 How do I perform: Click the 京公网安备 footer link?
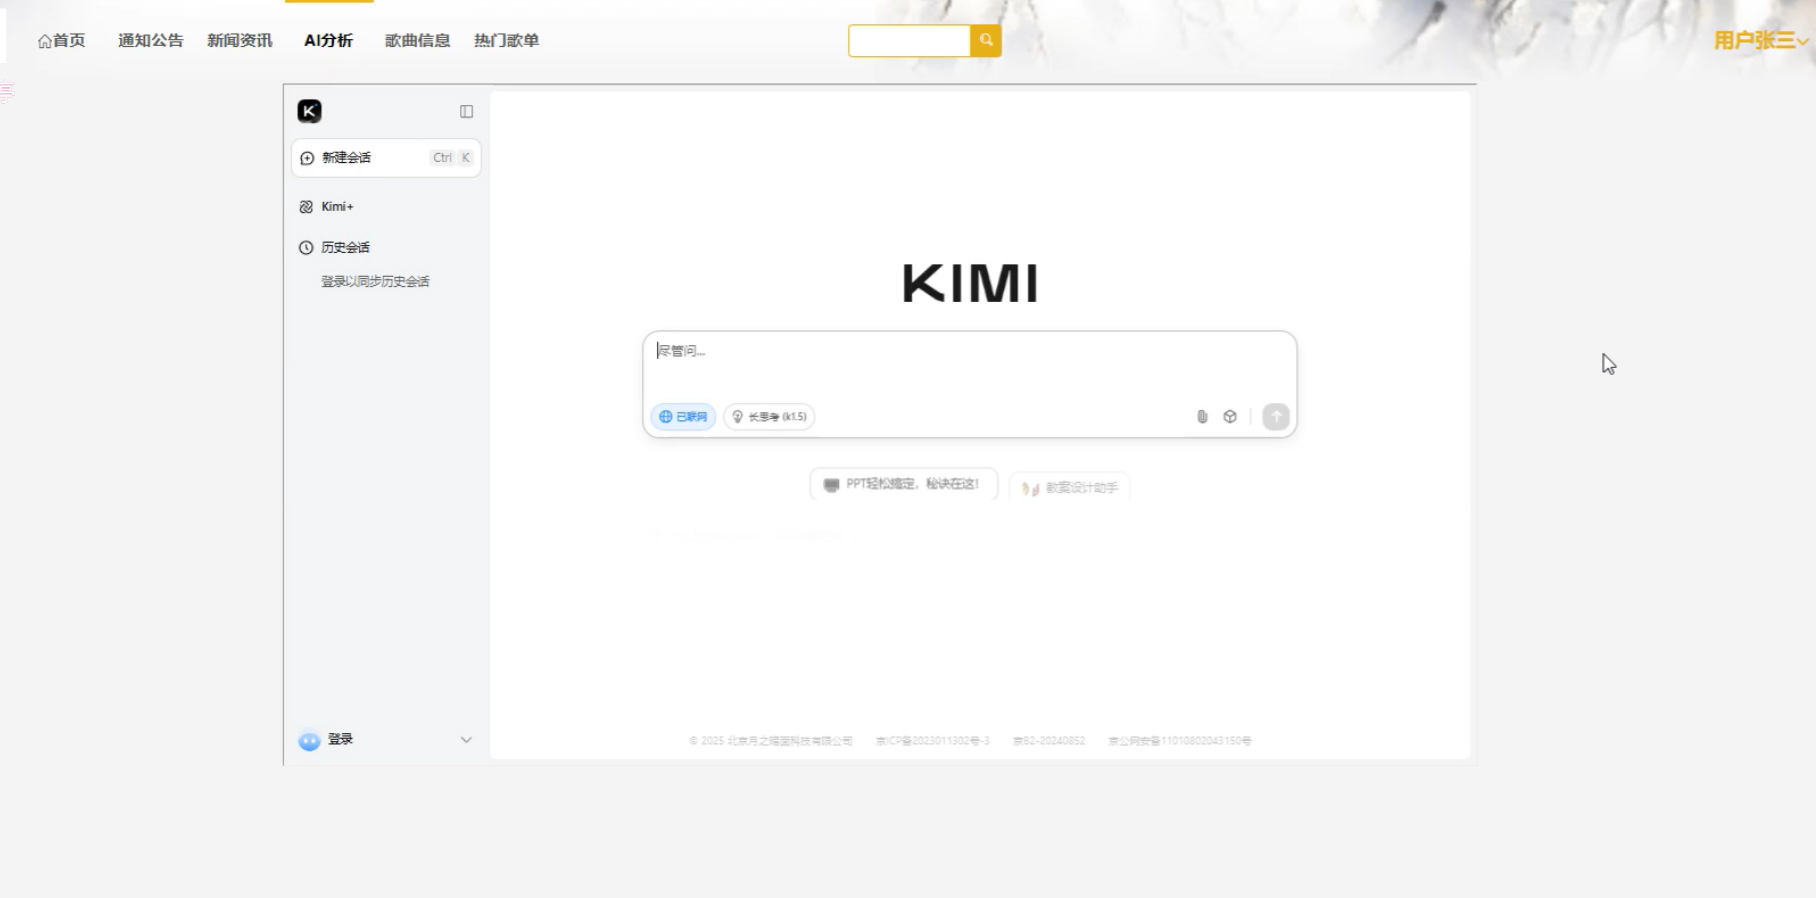pyautogui.click(x=1180, y=741)
